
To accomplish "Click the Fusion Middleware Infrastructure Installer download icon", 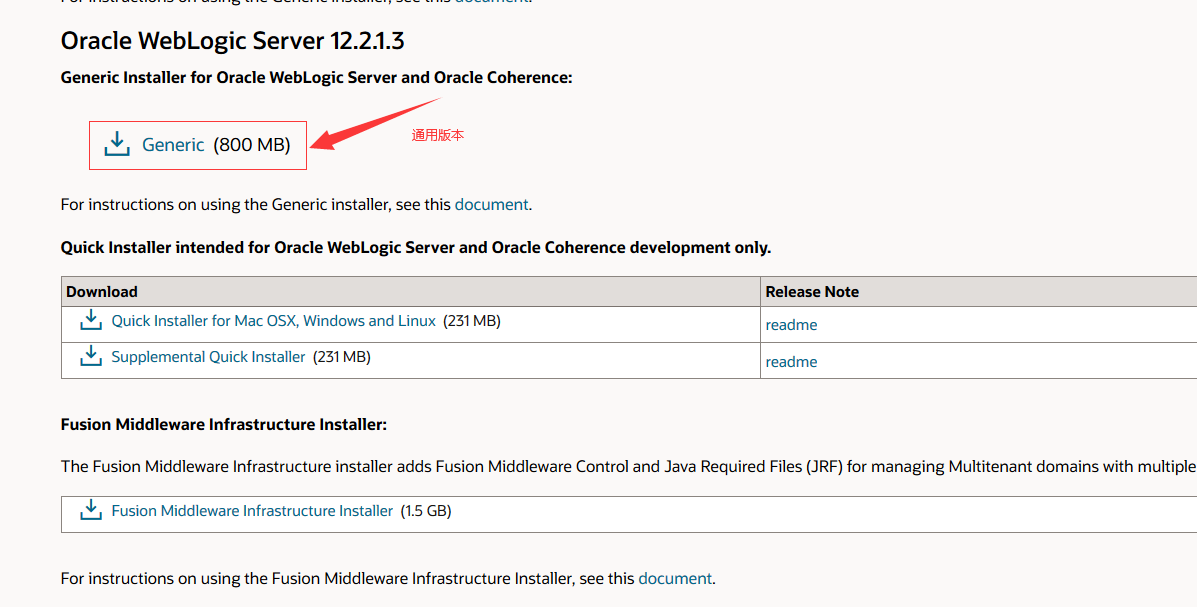I will 91,508.
